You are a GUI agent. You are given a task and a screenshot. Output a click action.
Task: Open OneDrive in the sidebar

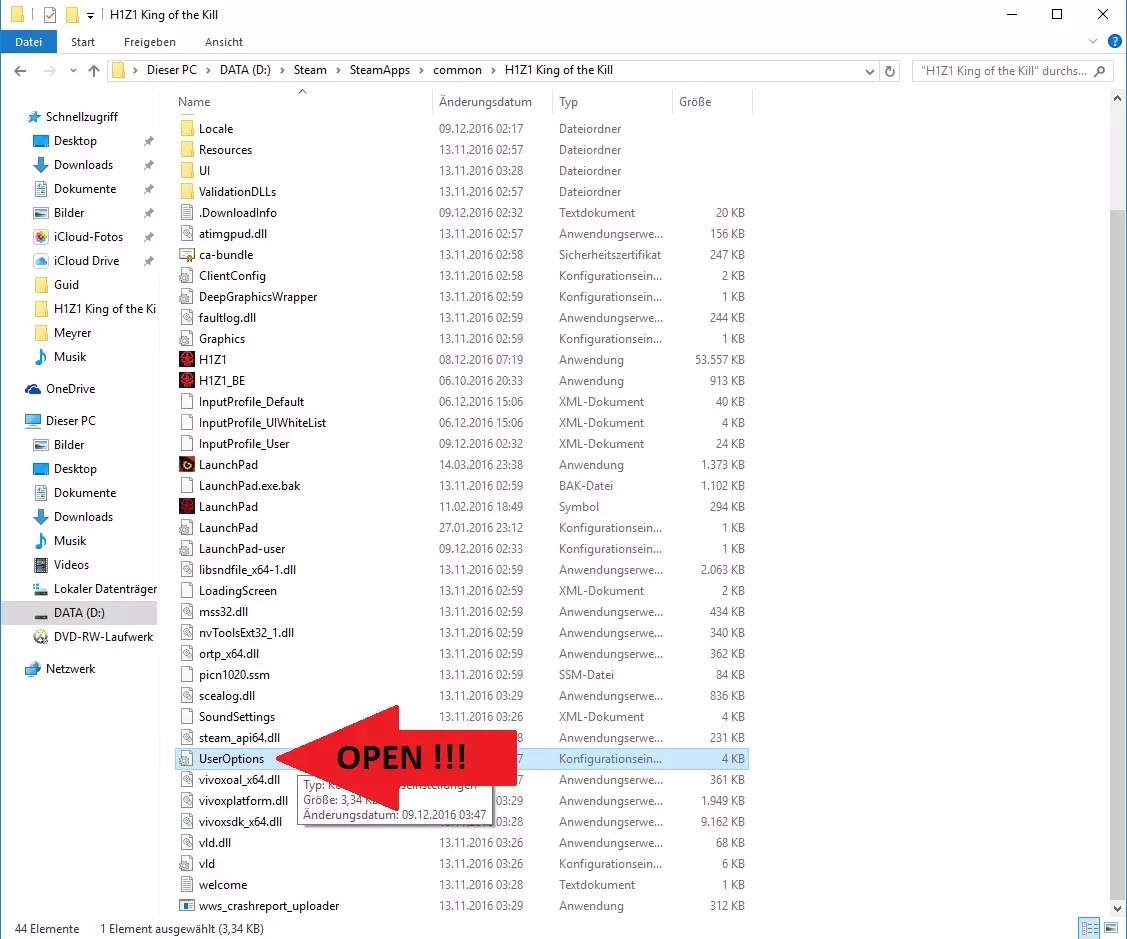tap(70, 389)
